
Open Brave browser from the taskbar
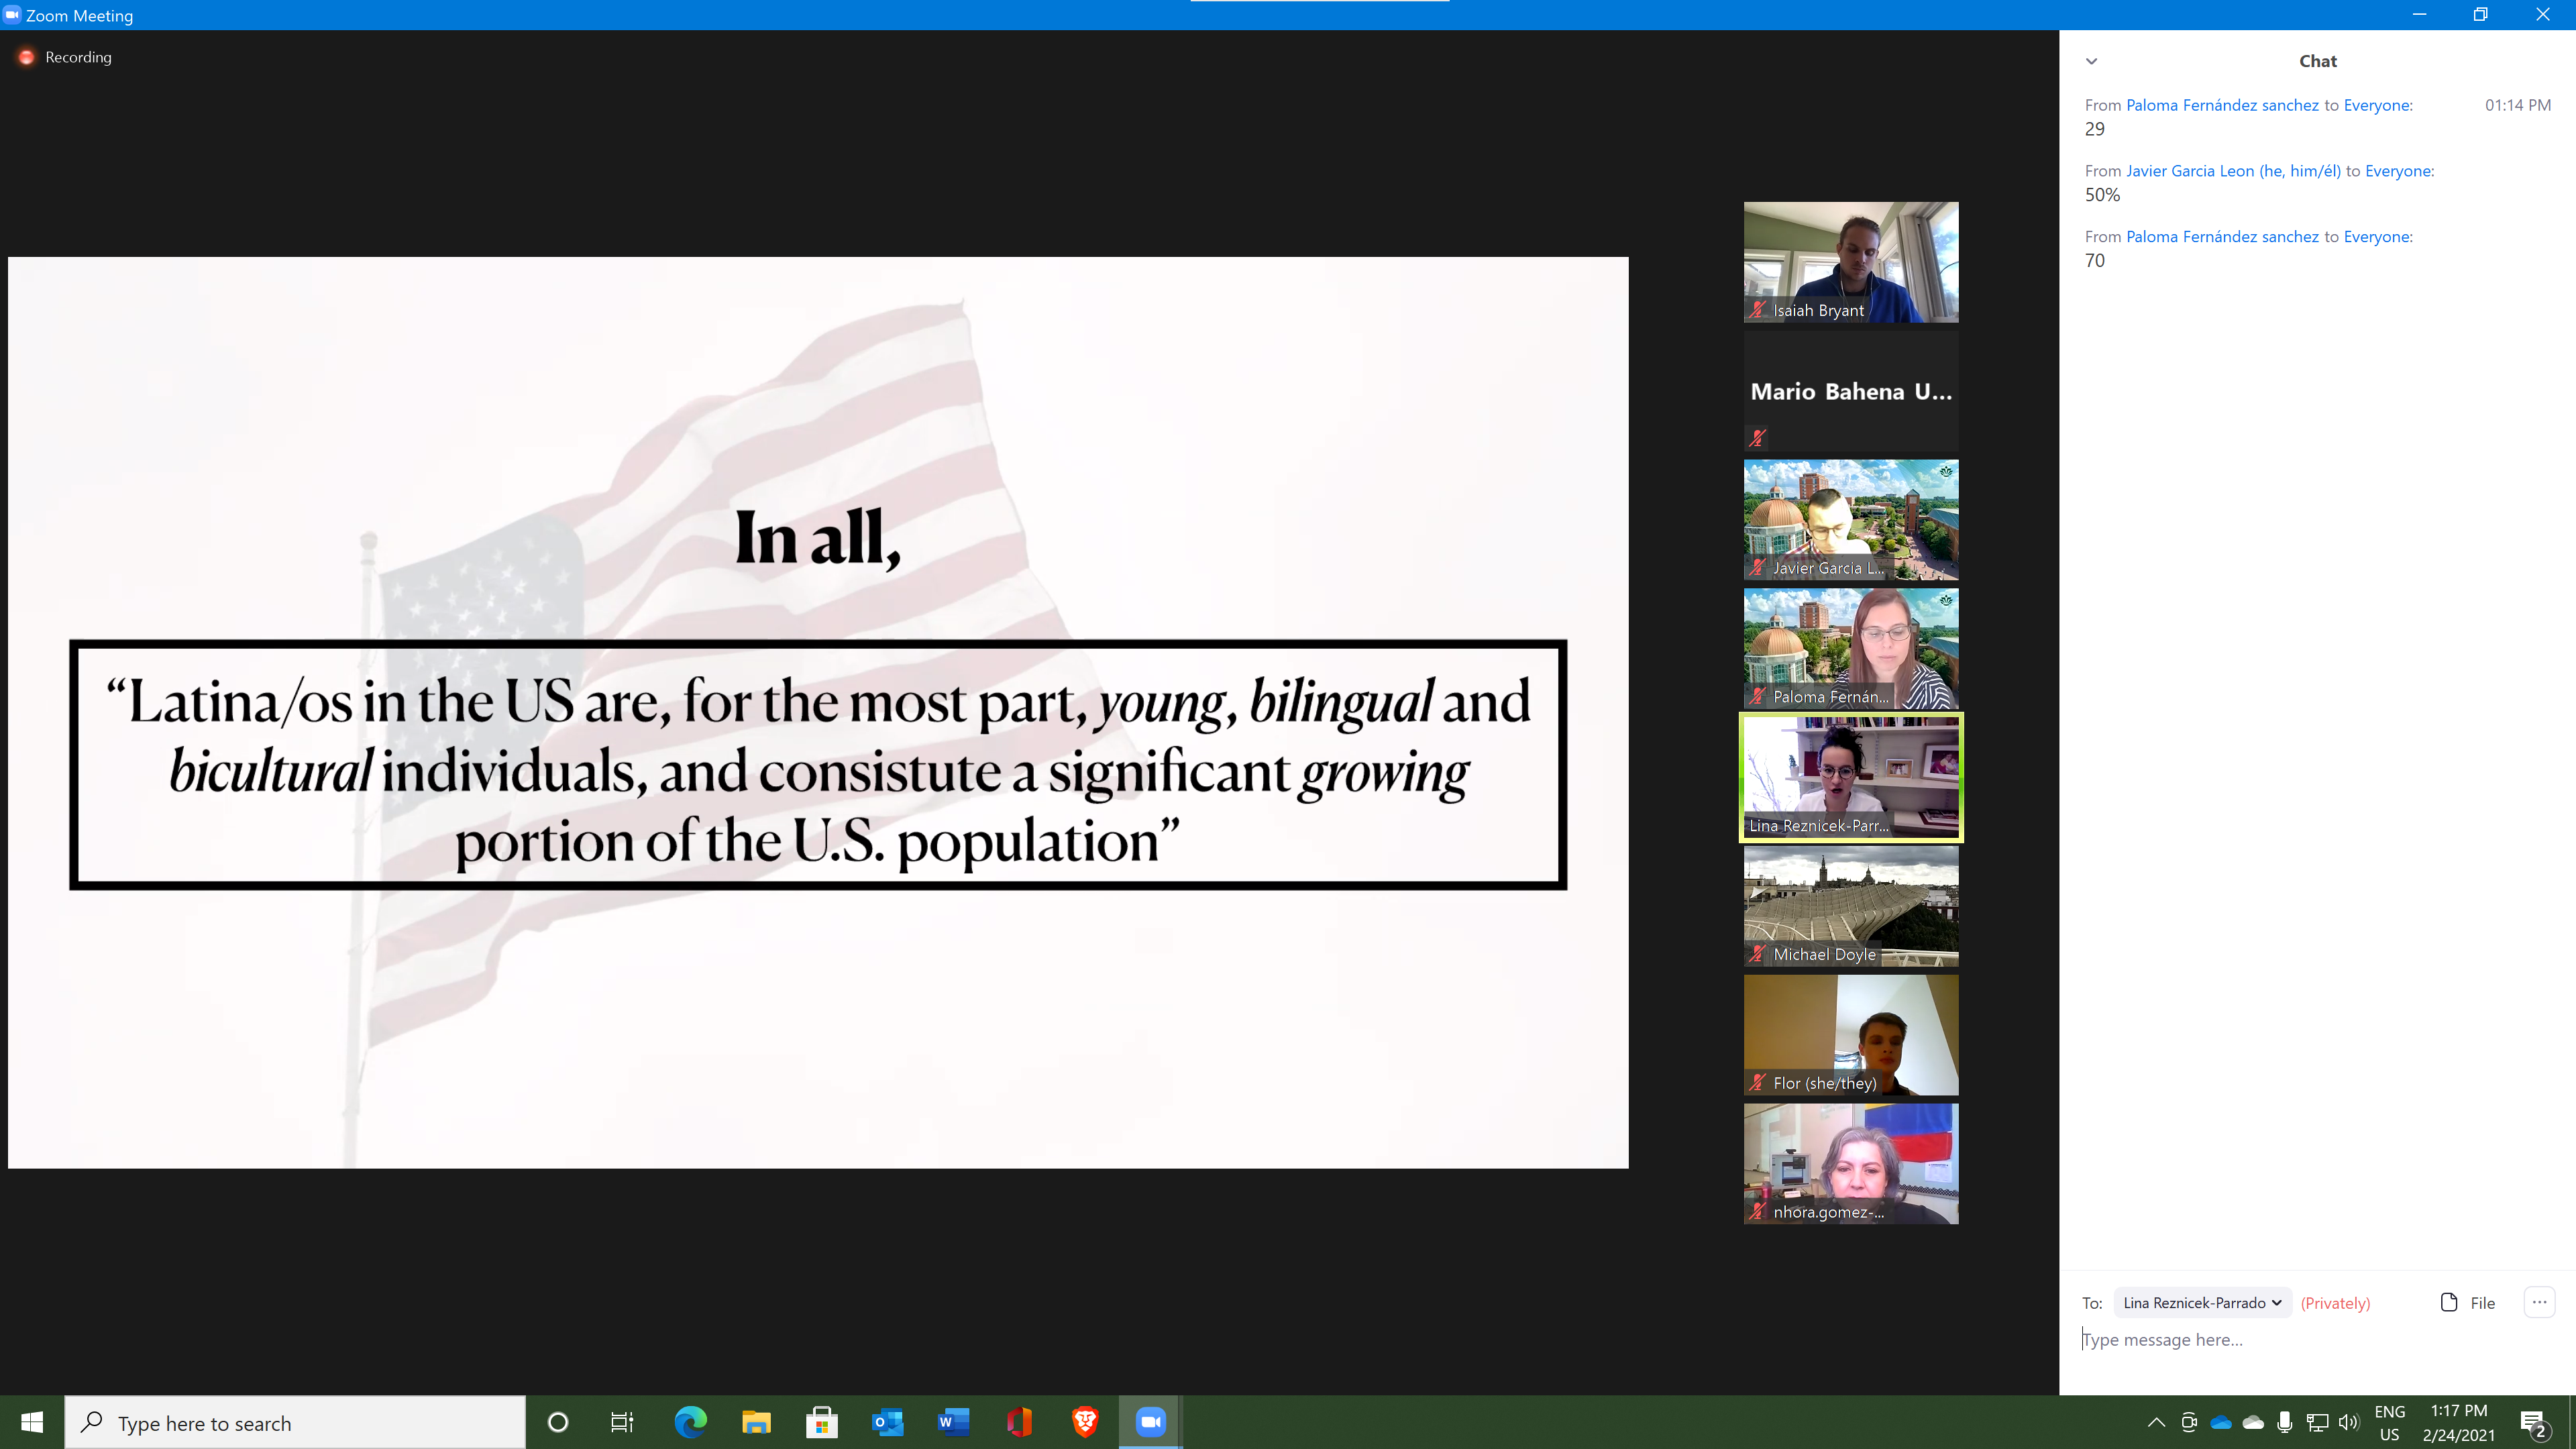coord(1085,1422)
